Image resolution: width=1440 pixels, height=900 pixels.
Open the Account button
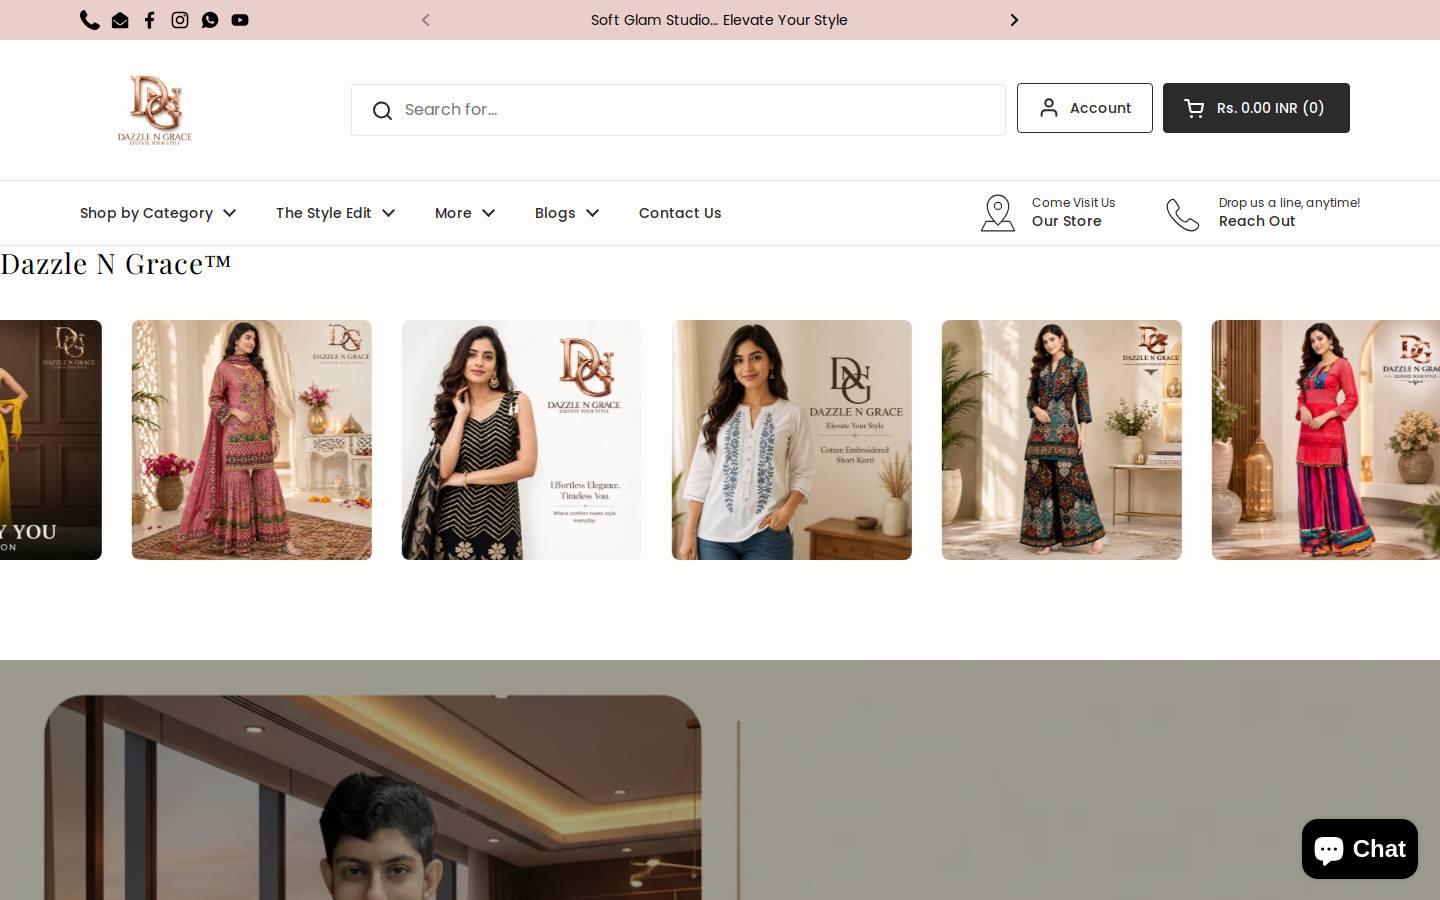pyautogui.click(x=1085, y=108)
